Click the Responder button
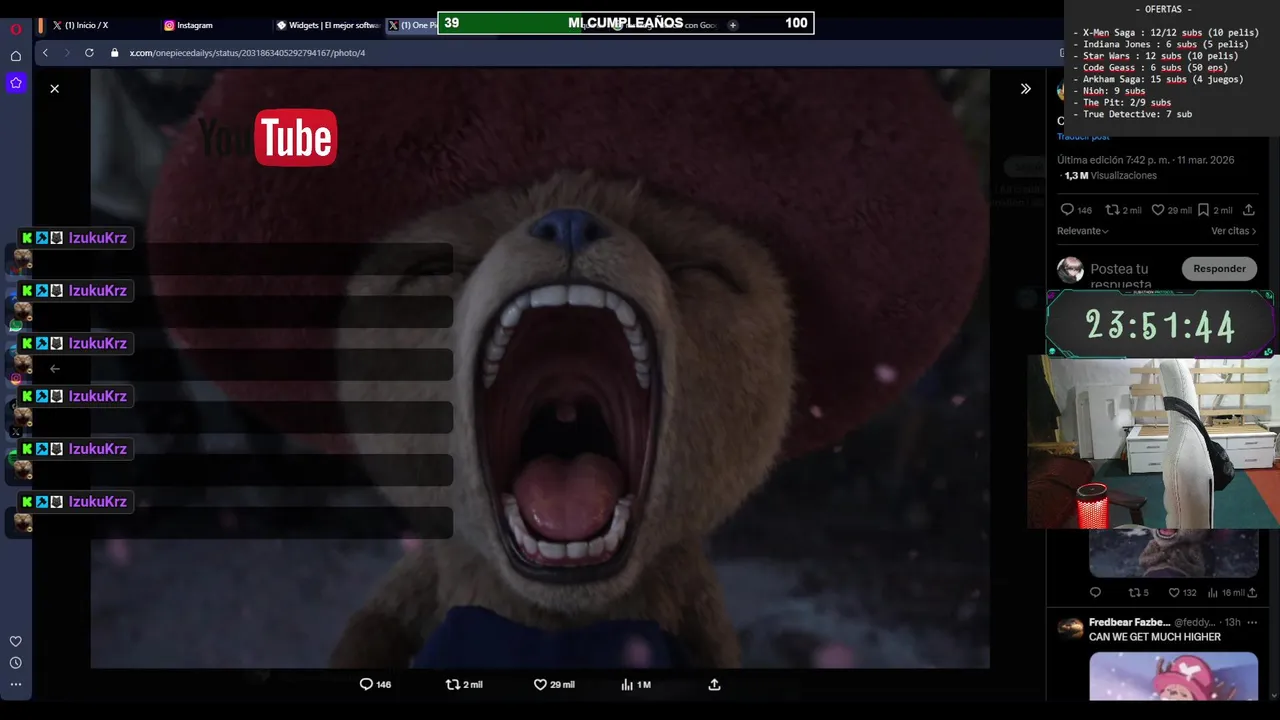 point(1219,269)
